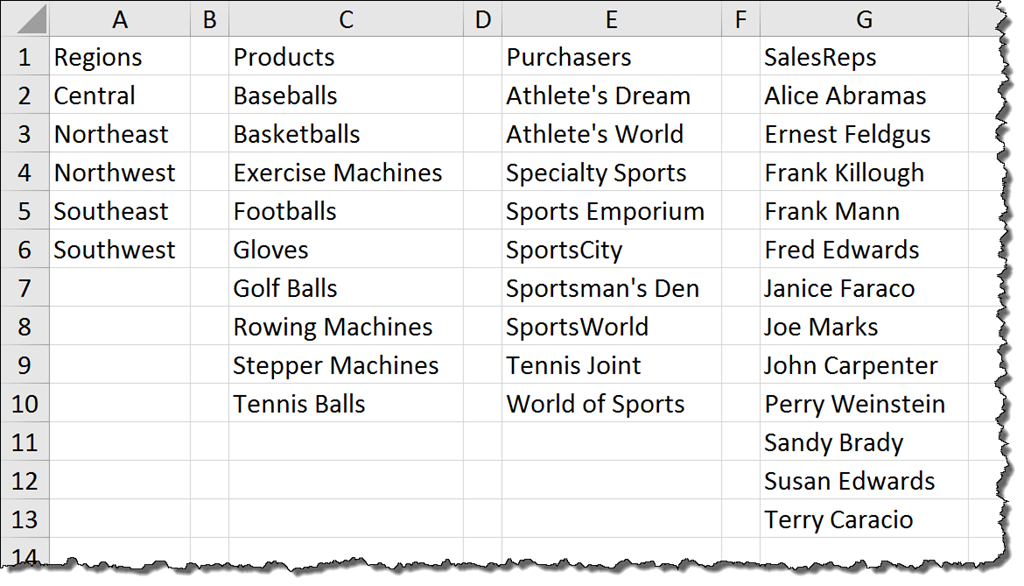Viewport: 1024px width, 586px height.
Task: Select column A header
Action: pos(120,19)
